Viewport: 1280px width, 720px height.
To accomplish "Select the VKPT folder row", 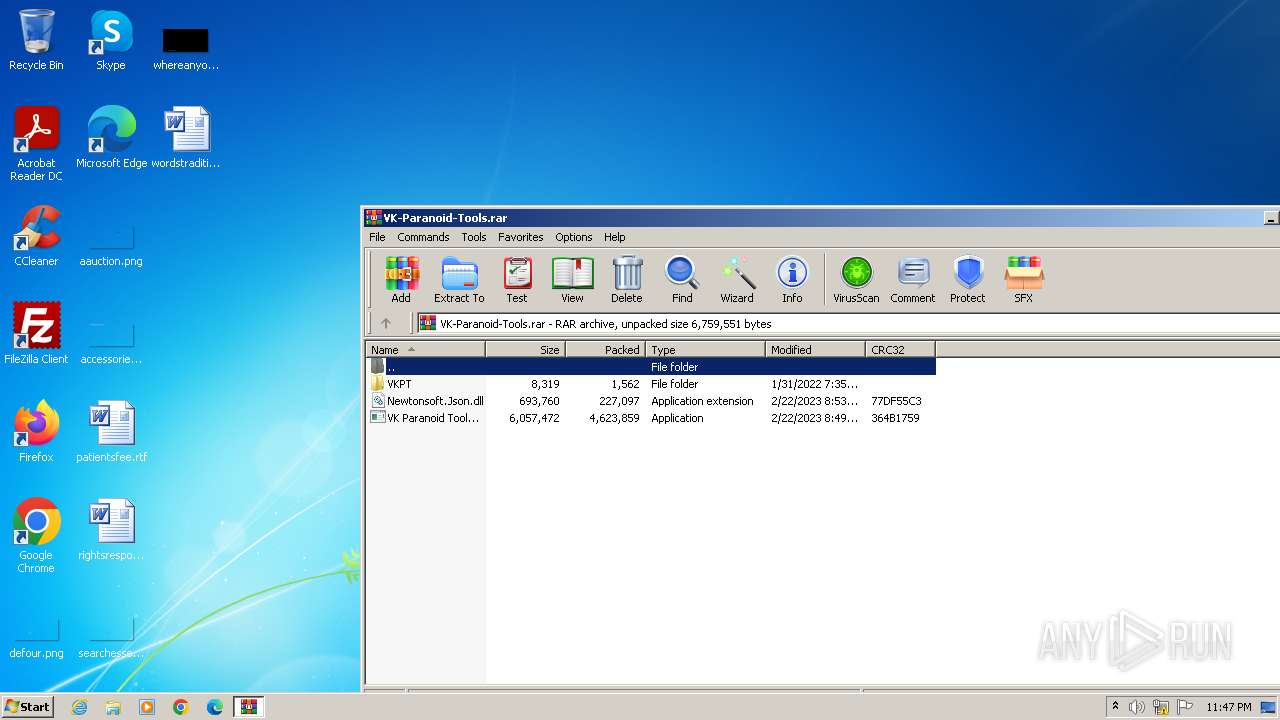I will (x=651, y=384).
